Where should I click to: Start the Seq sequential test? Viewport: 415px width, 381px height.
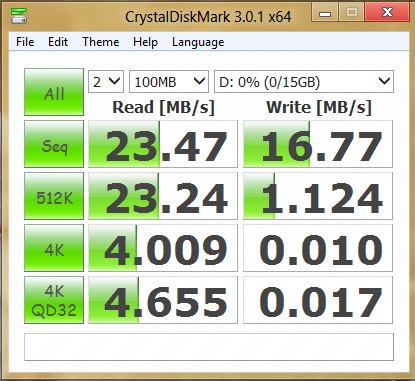coord(54,144)
